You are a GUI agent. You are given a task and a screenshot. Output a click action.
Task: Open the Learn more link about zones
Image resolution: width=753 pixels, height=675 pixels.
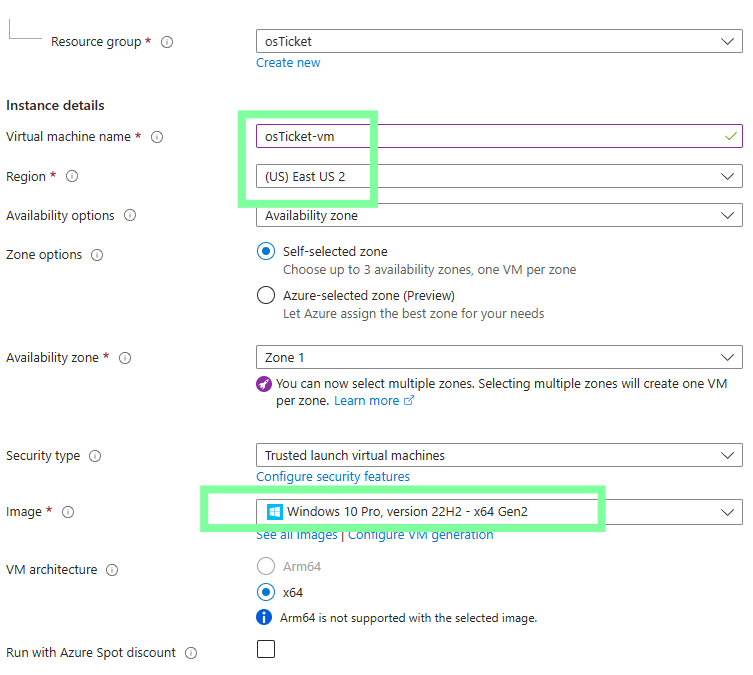[x=366, y=401]
